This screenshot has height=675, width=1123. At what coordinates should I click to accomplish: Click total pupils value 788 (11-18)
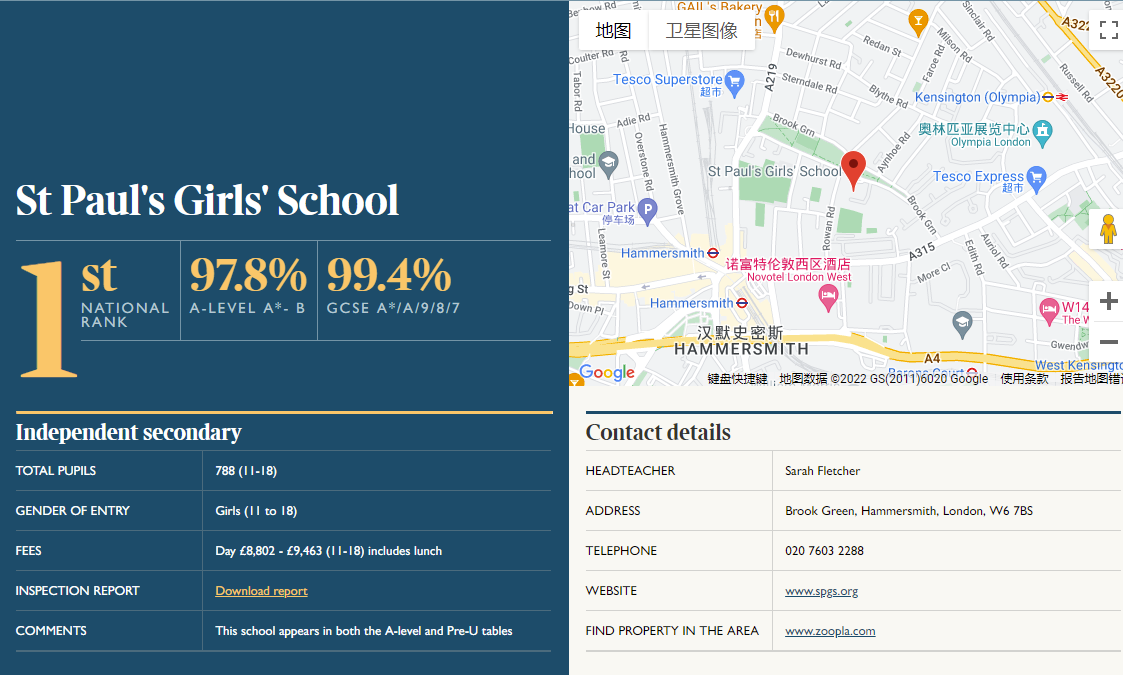pos(246,471)
